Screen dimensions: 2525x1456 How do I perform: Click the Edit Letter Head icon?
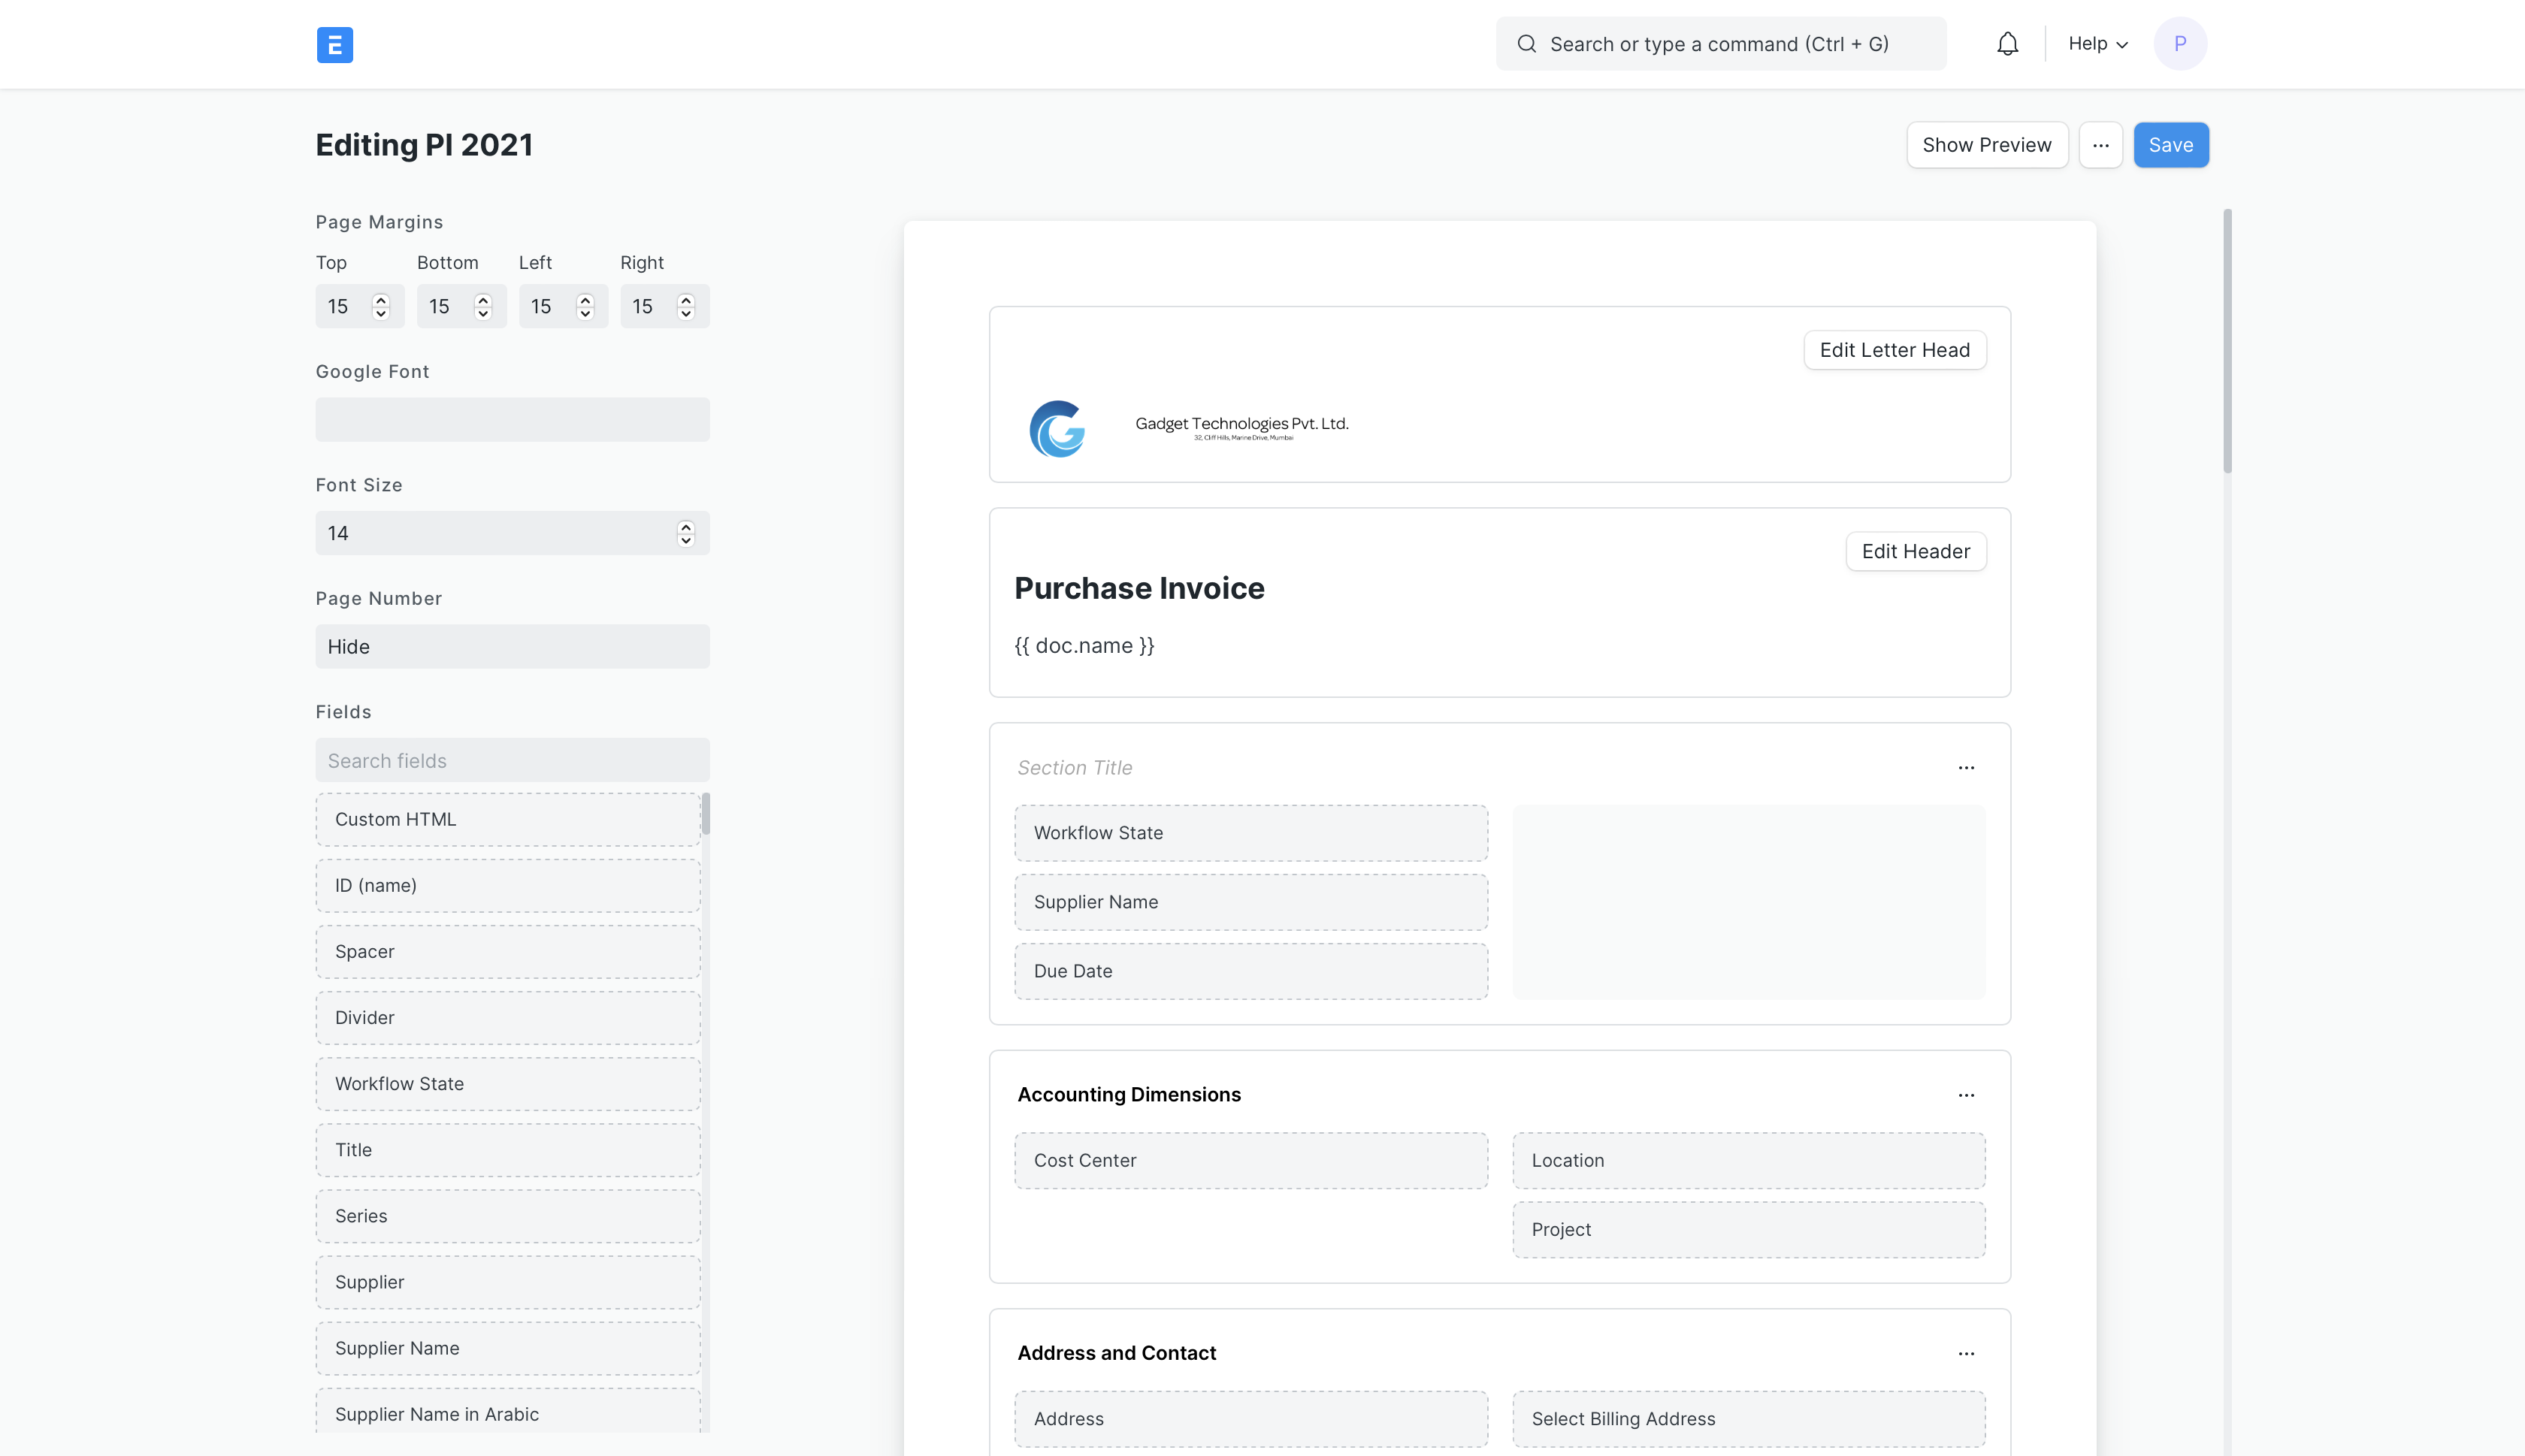(x=1894, y=349)
